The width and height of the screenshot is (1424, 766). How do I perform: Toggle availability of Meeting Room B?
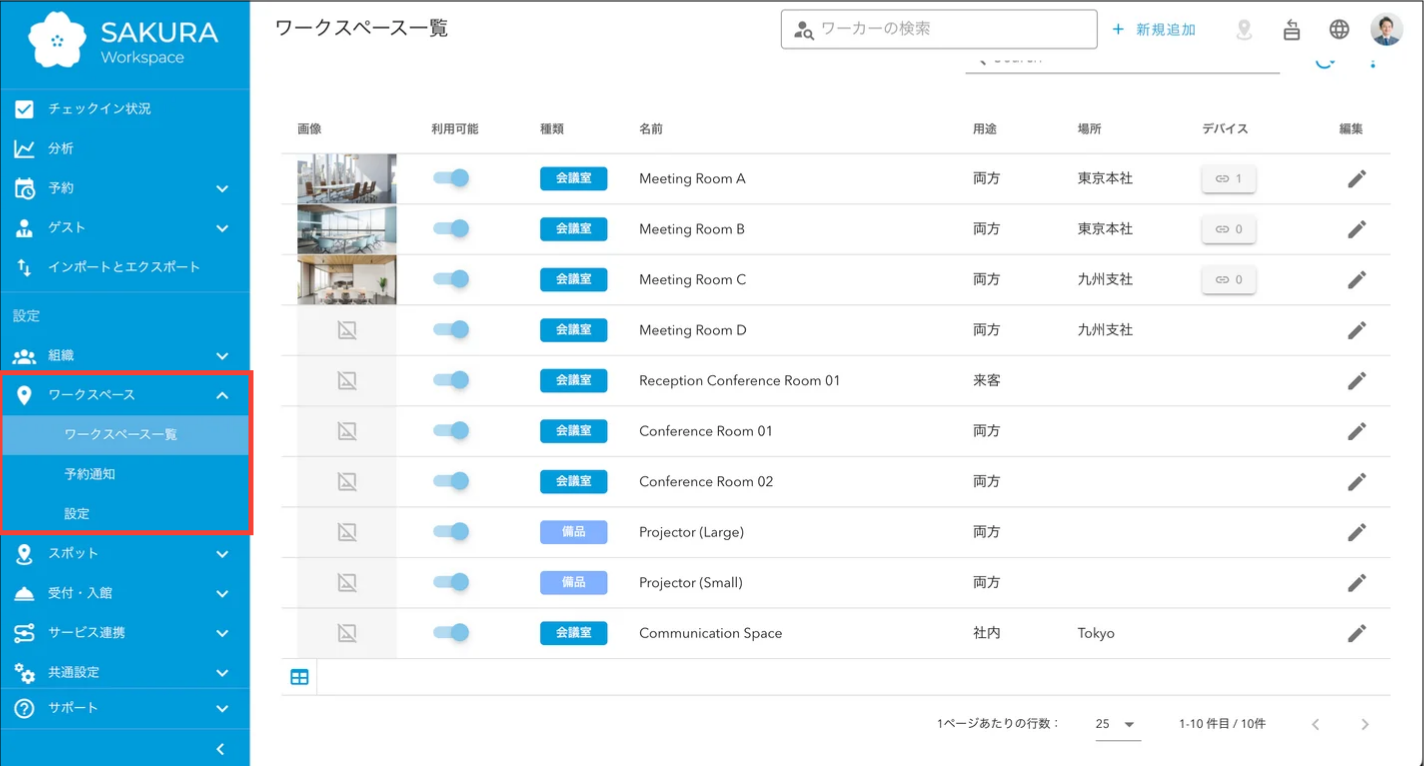click(x=451, y=229)
